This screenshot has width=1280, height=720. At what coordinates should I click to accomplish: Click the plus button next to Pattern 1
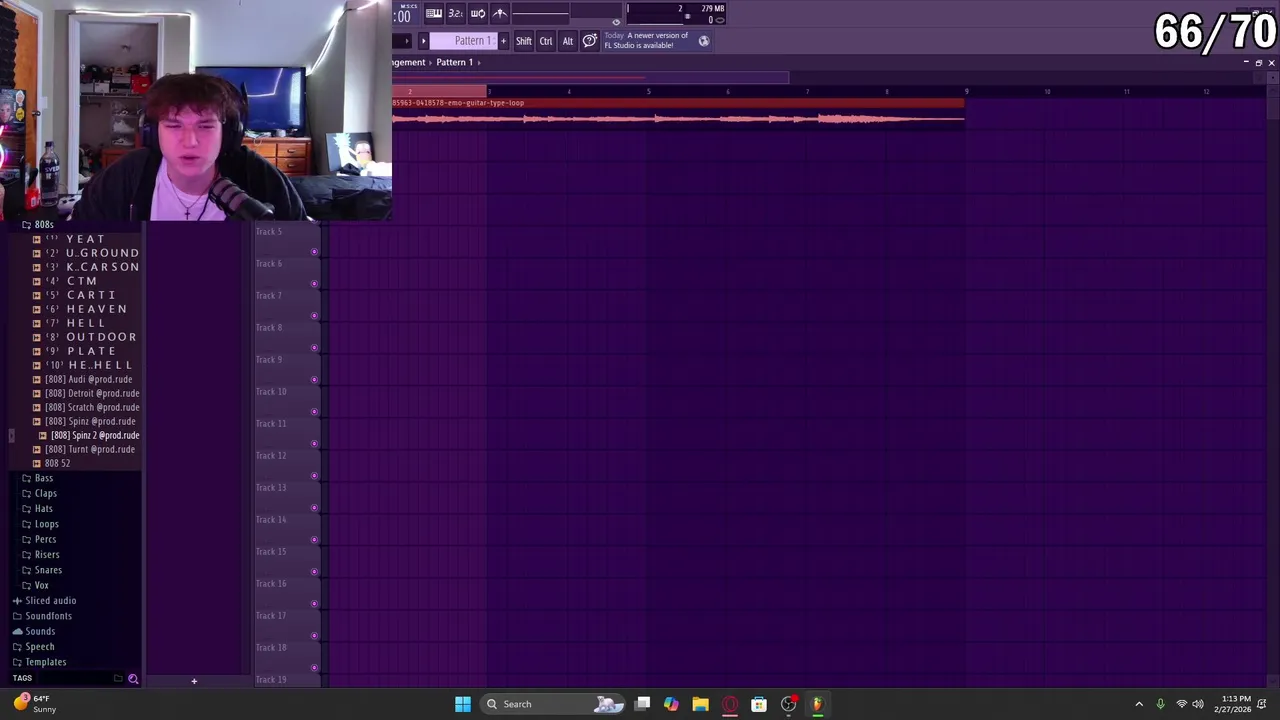point(503,41)
